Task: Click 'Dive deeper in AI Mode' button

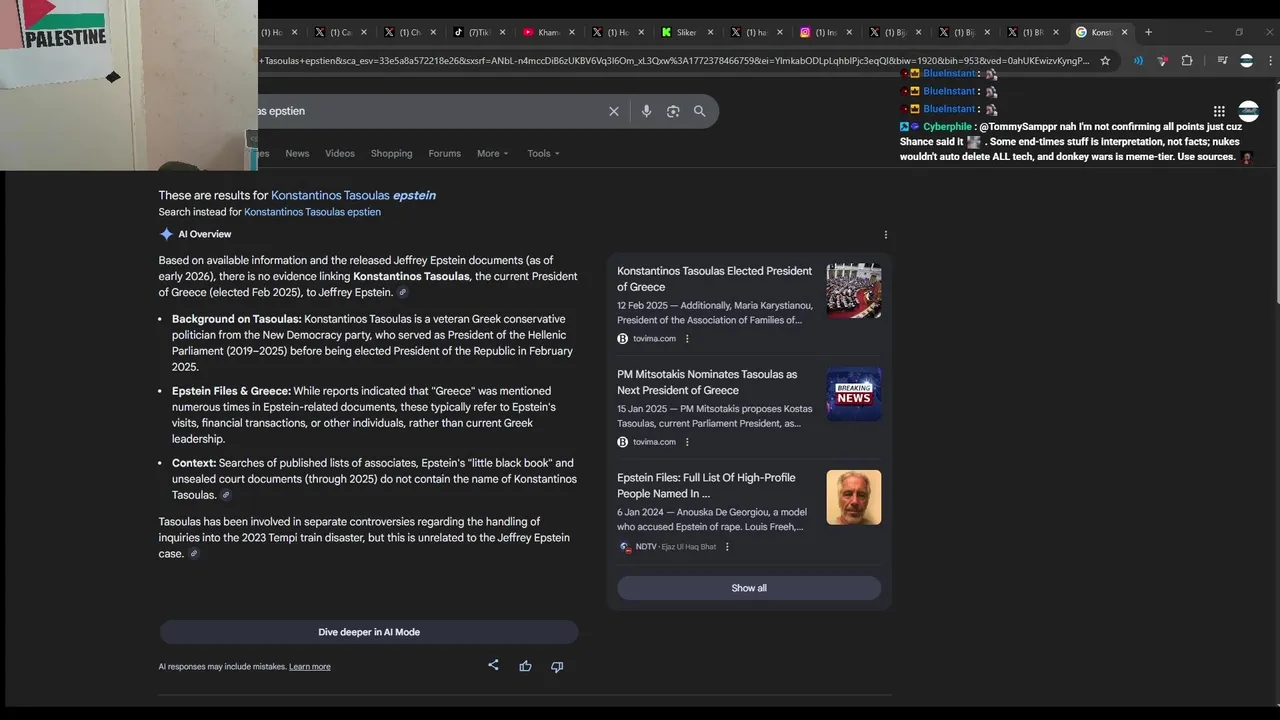Action: pos(369,632)
